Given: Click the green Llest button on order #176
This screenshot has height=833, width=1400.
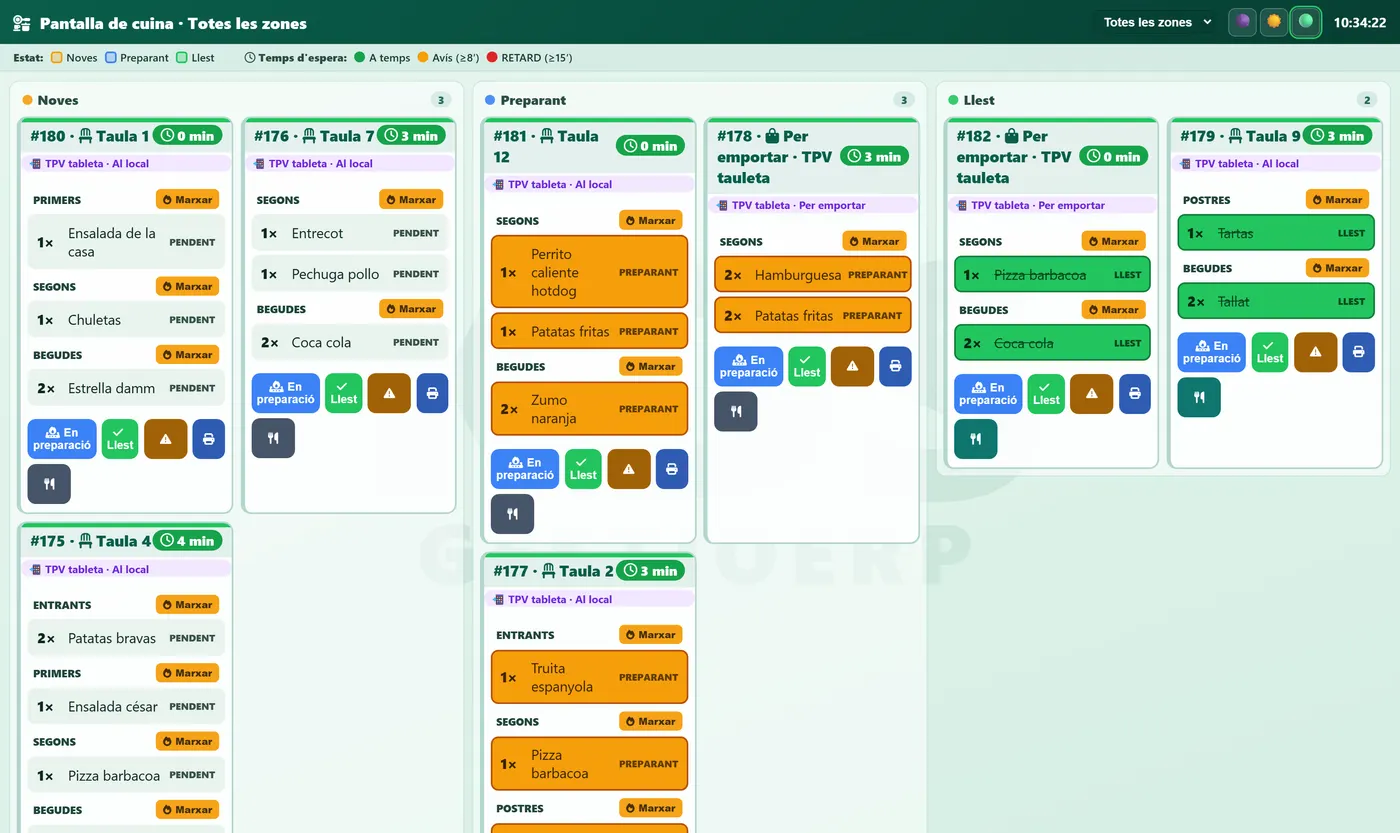Looking at the screenshot, I should point(344,393).
